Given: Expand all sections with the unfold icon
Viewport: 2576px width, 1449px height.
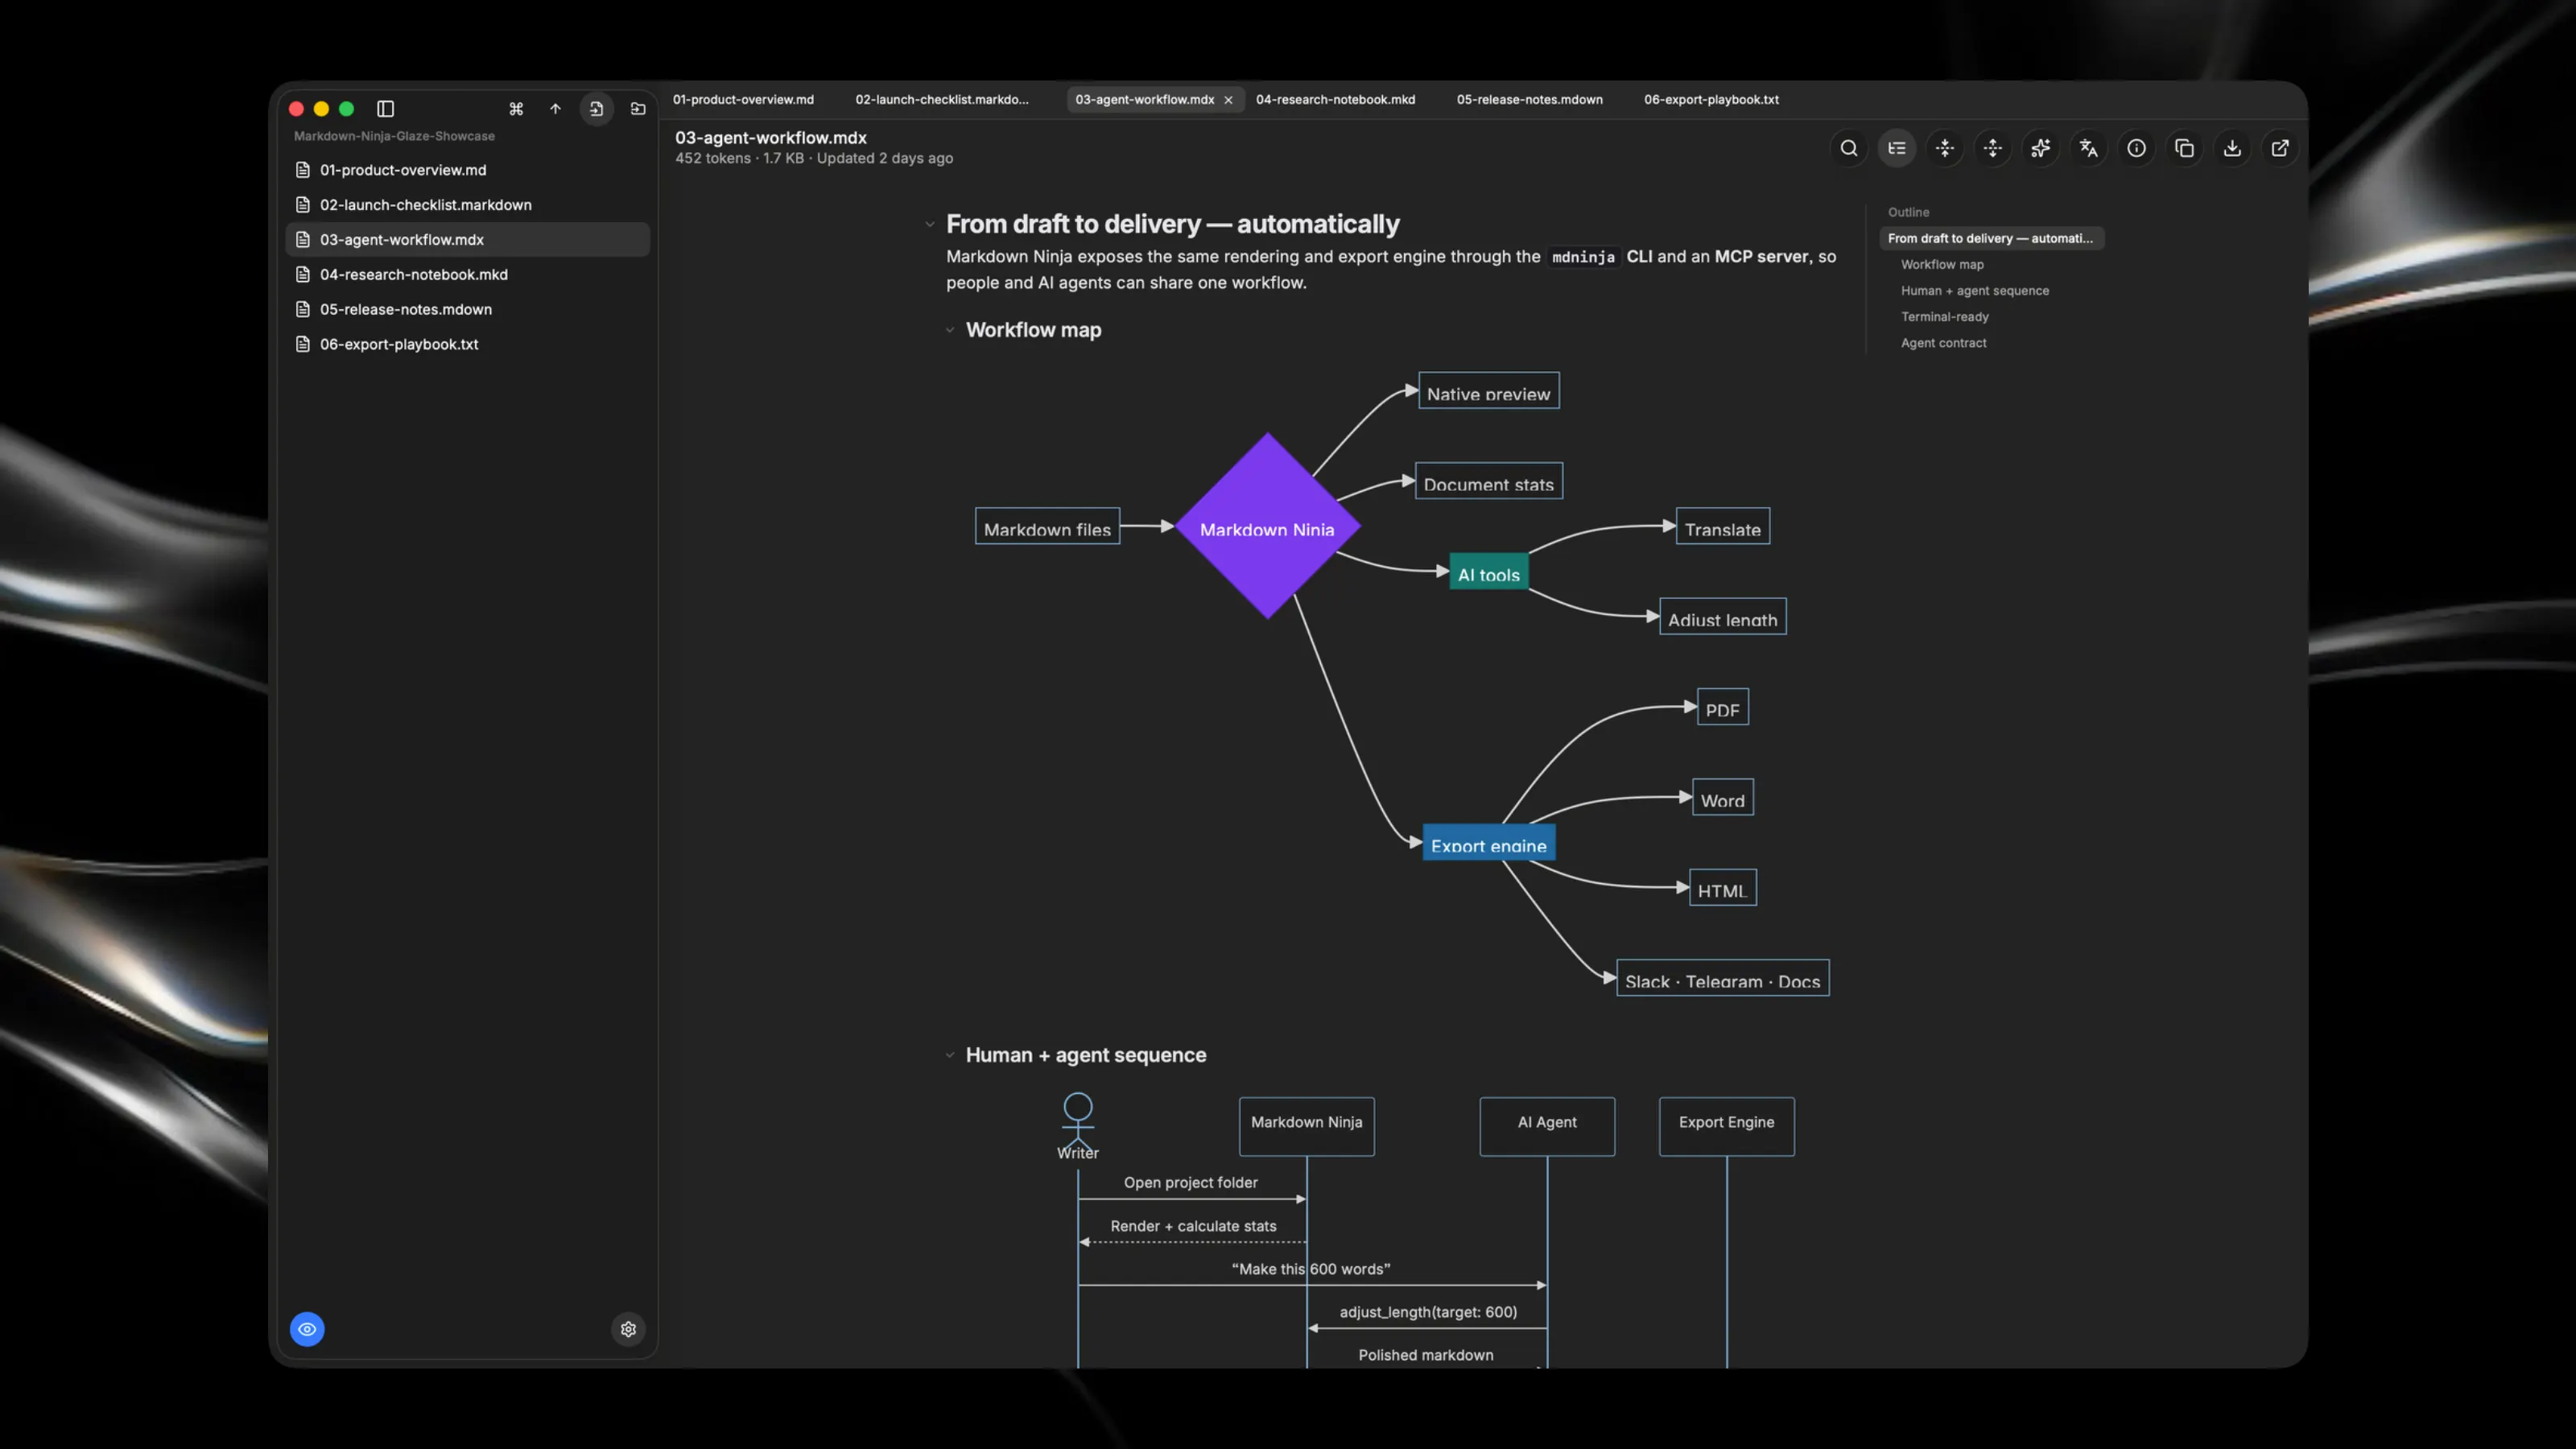Looking at the screenshot, I should 1993,148.
